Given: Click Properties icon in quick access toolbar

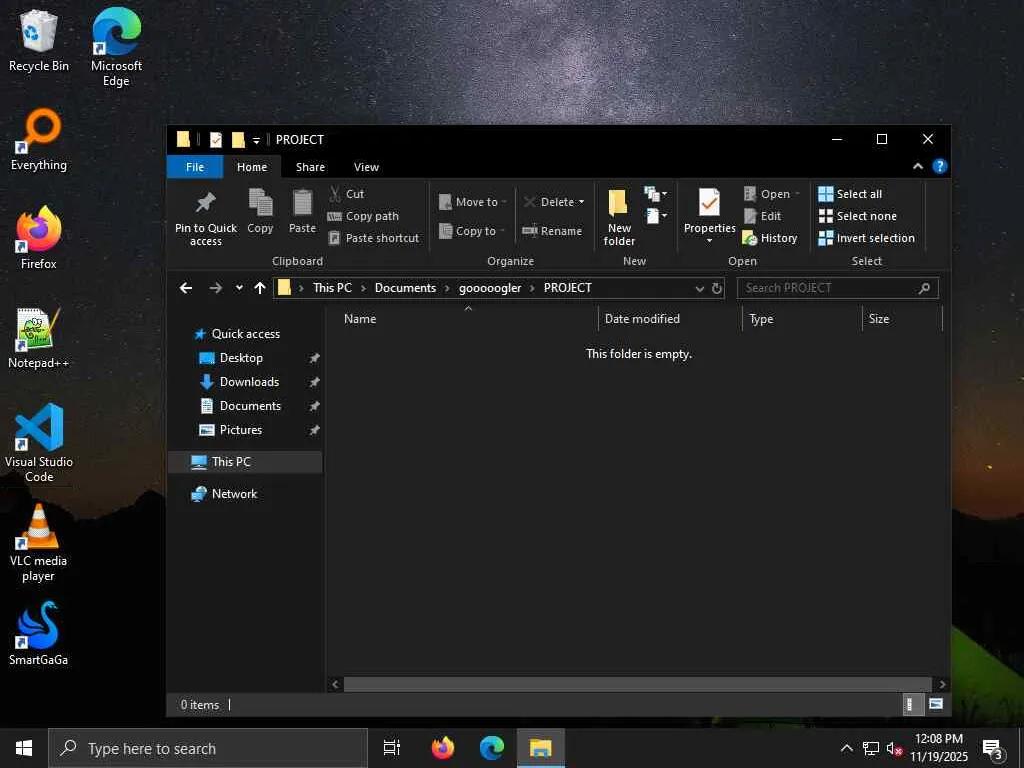Looking at the screenshot, I should pos(216,140).
